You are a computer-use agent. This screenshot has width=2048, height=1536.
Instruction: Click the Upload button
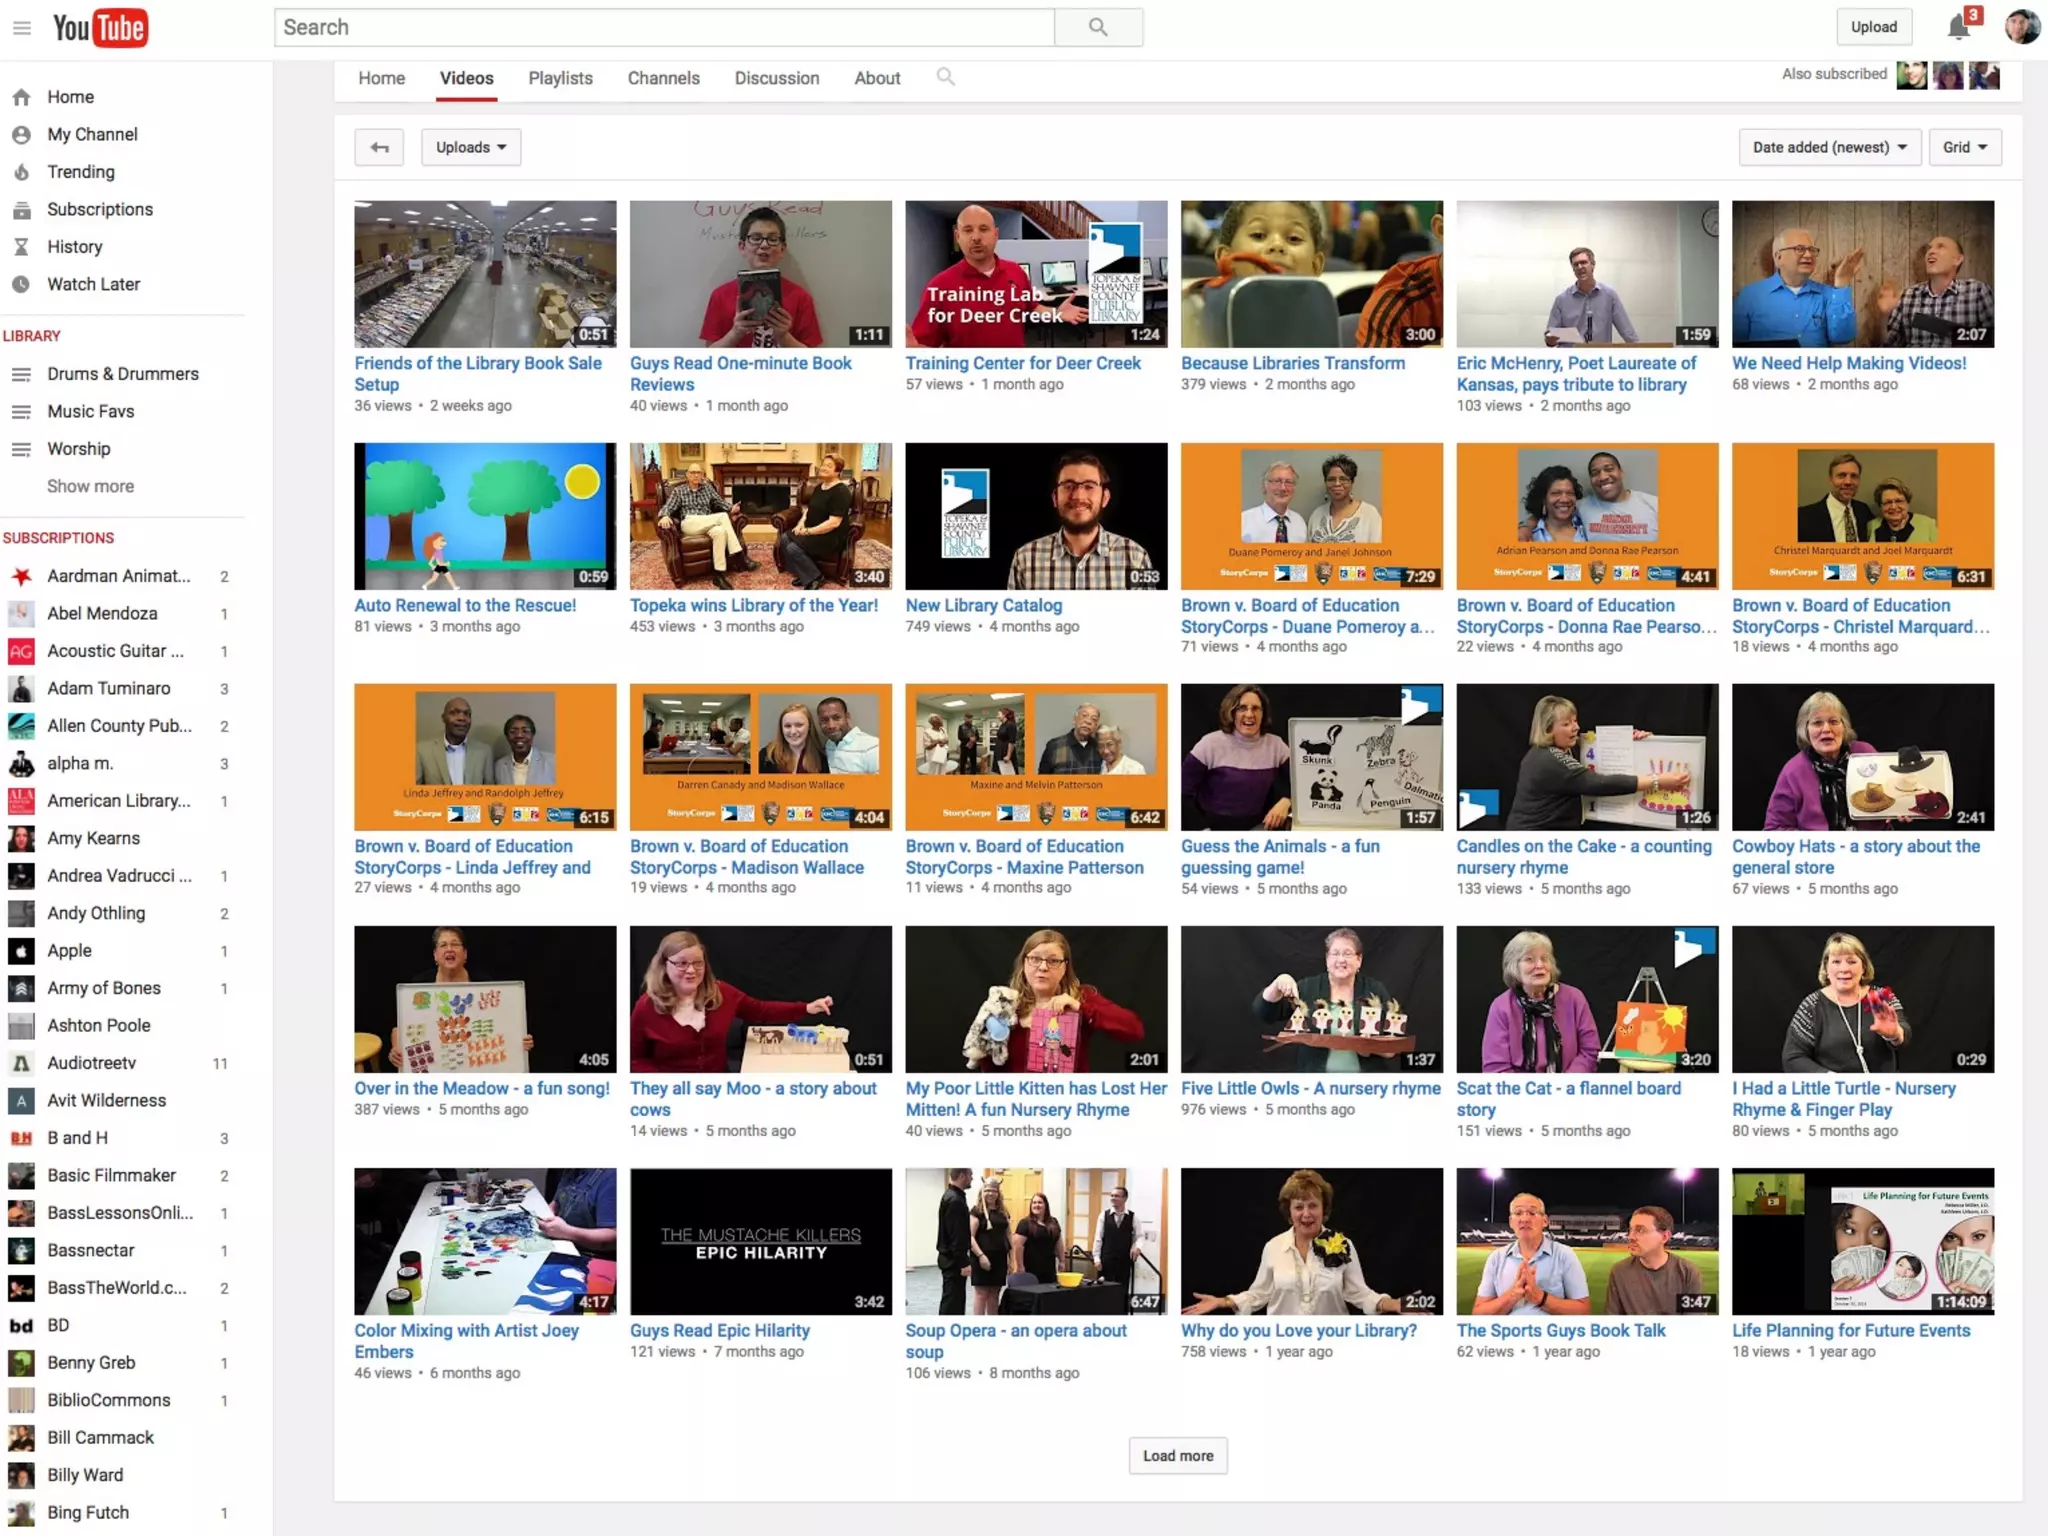(1873, 27)
